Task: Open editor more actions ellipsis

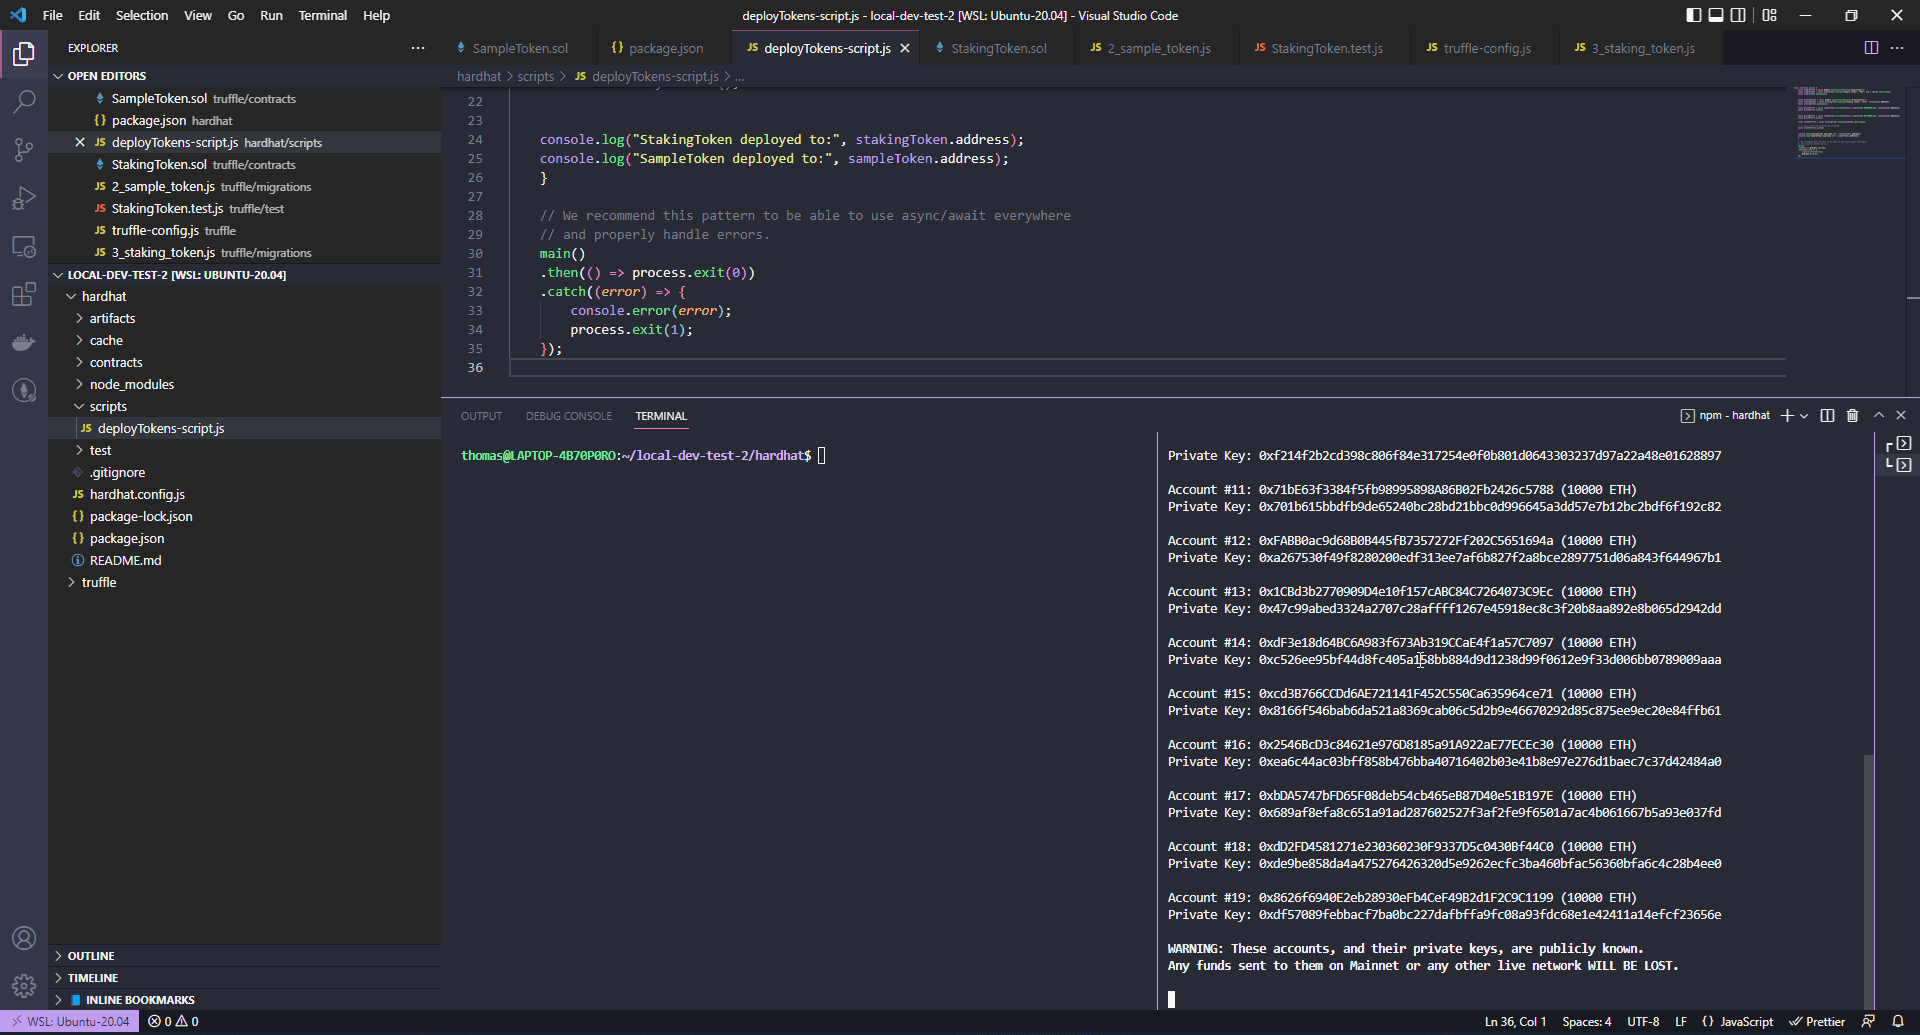Action: pyautogui.click(x=1897, y=48)
